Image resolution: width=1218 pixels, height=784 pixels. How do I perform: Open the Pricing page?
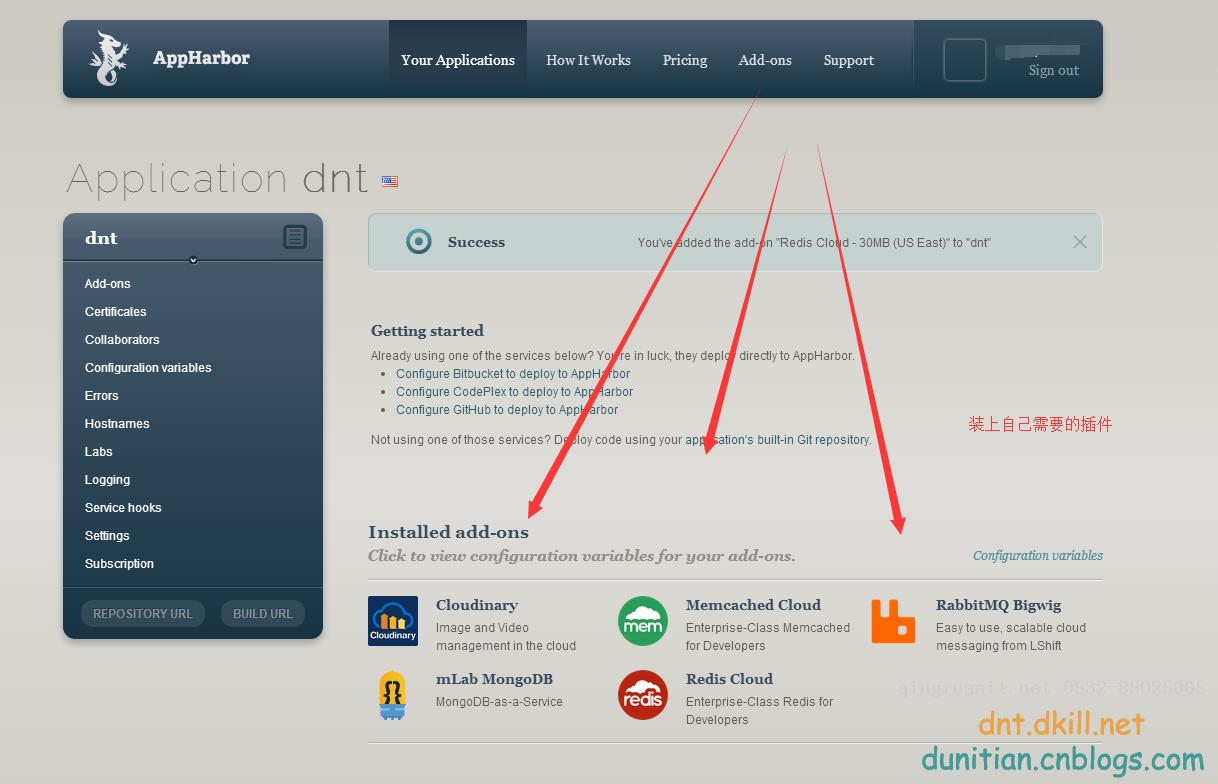point(685,60)
